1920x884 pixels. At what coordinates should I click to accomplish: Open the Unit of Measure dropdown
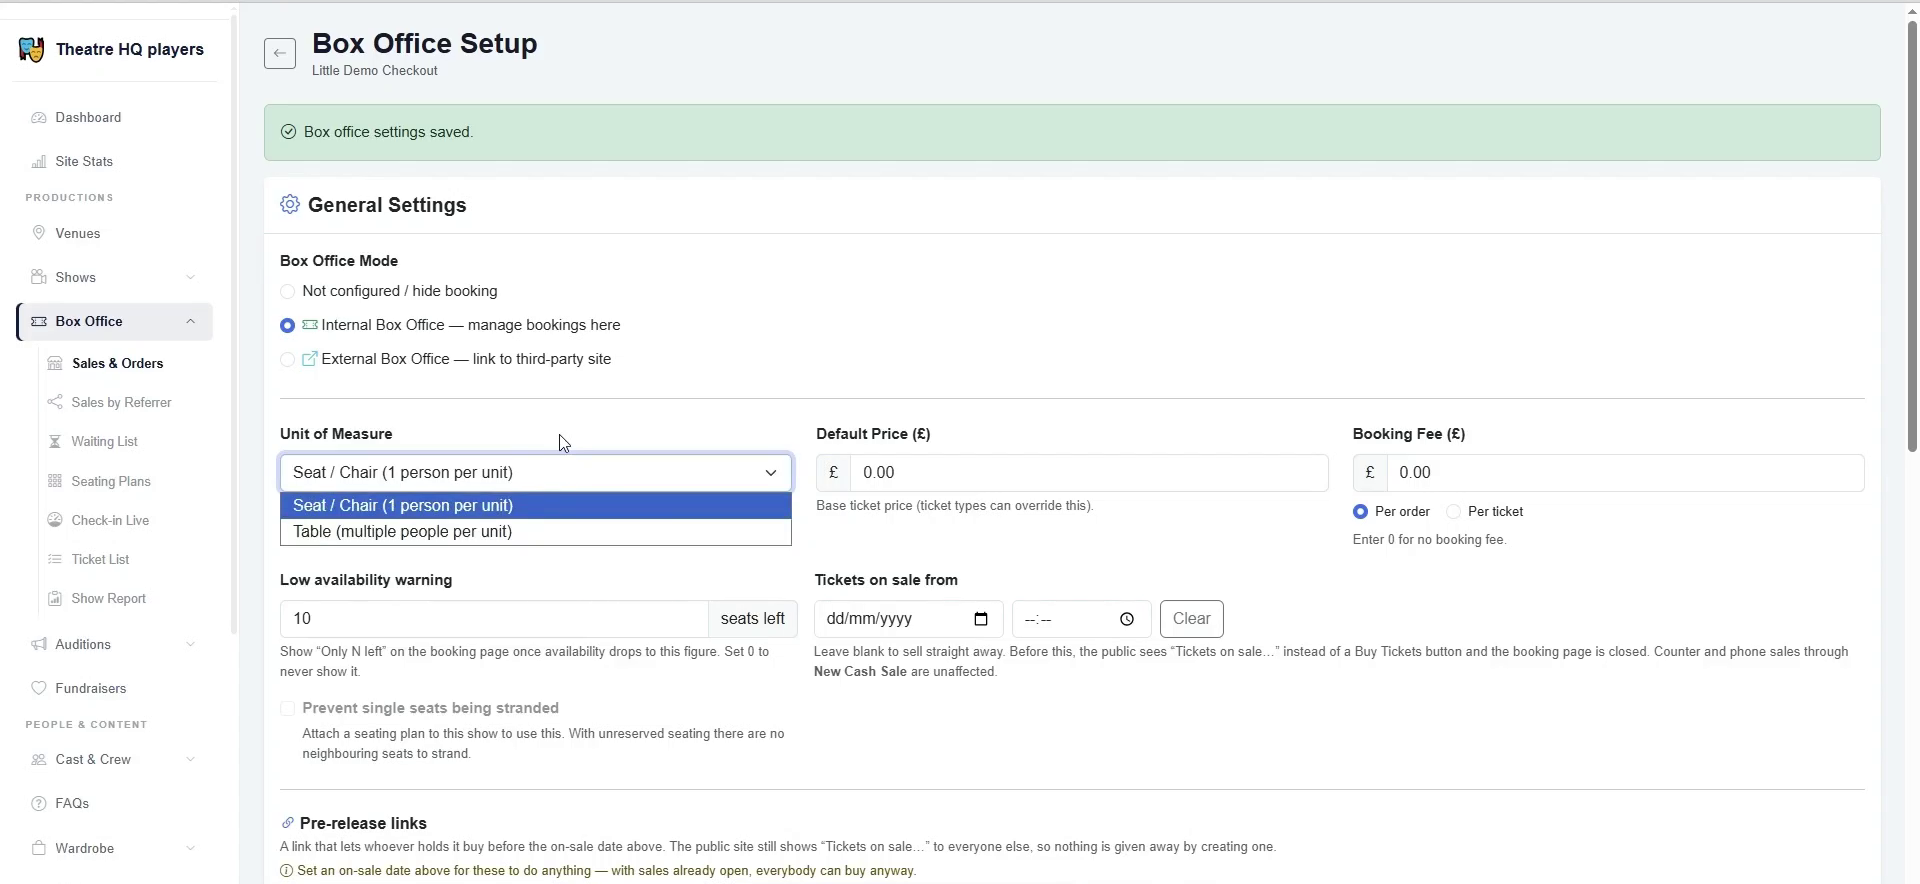coord(536,472)
